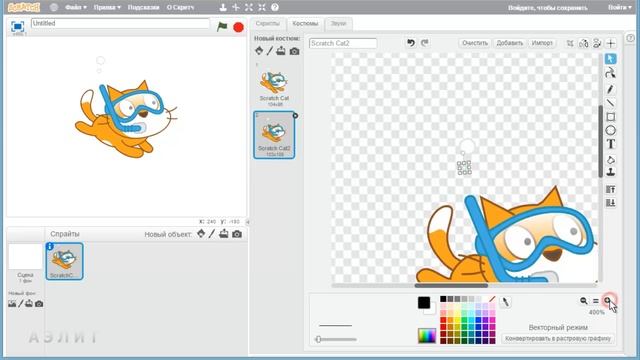Open the Войти dropdown
This screenshot has width=640, height=360.
[x=619, y=7]
